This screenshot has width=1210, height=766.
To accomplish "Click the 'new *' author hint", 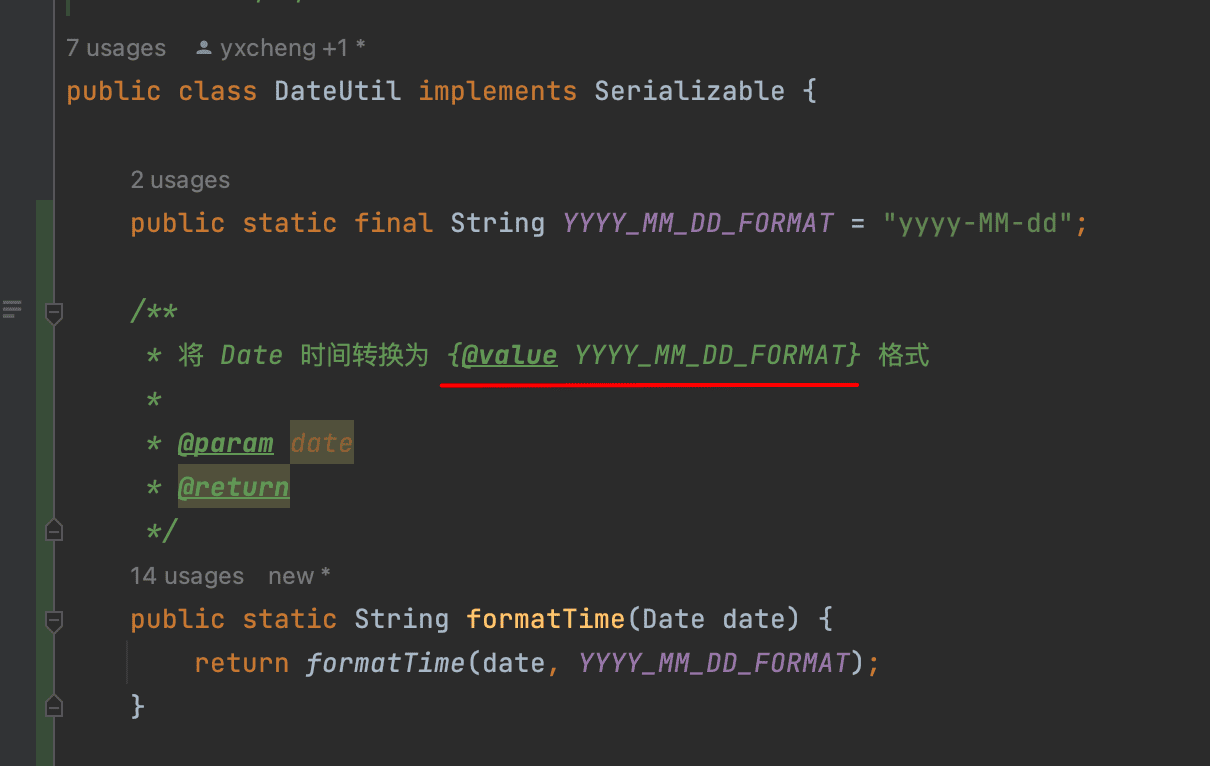I will tap(299, 576).
